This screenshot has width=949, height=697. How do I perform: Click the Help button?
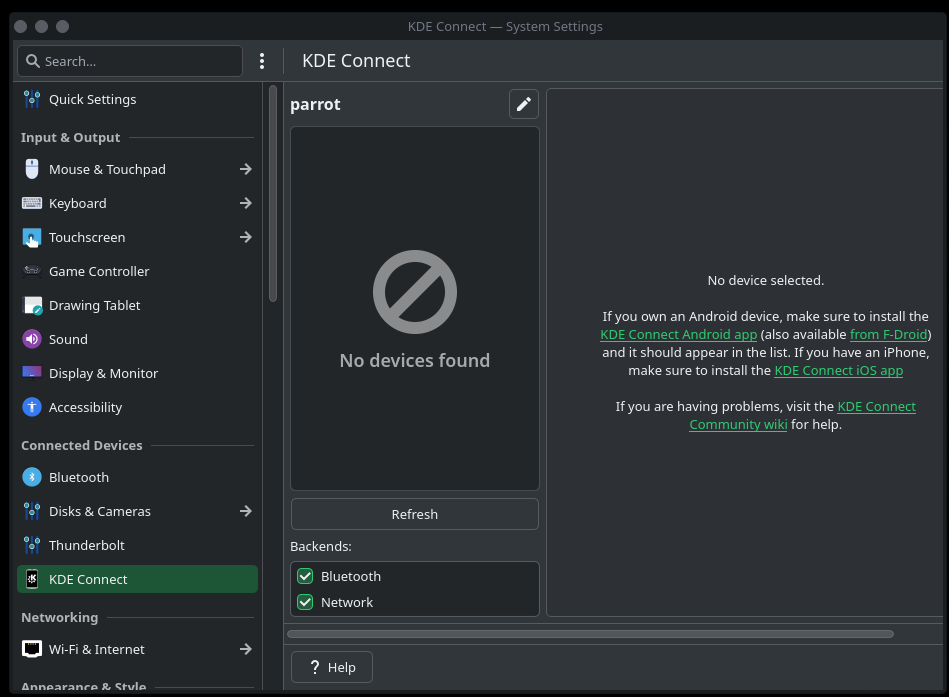tap(332, 667)
